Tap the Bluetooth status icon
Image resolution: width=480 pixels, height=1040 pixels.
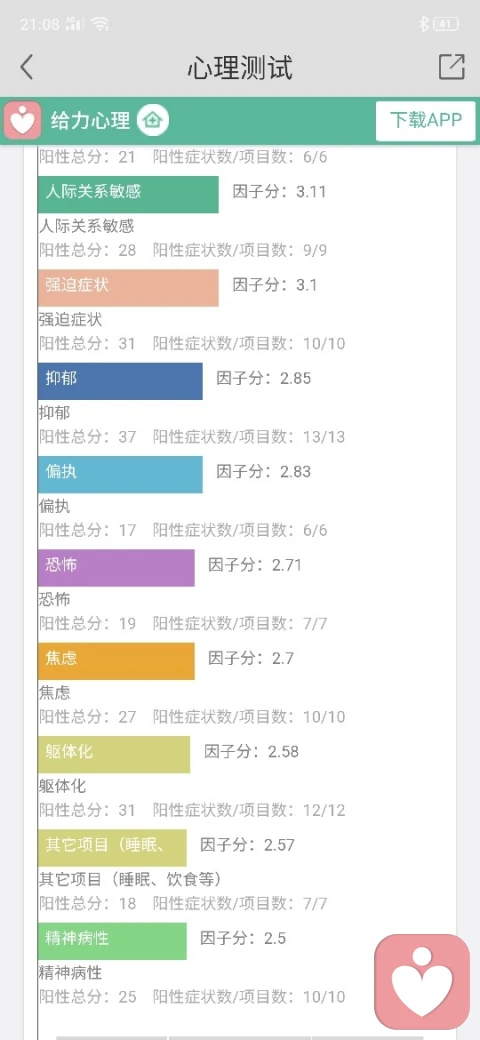coord(423,25)
